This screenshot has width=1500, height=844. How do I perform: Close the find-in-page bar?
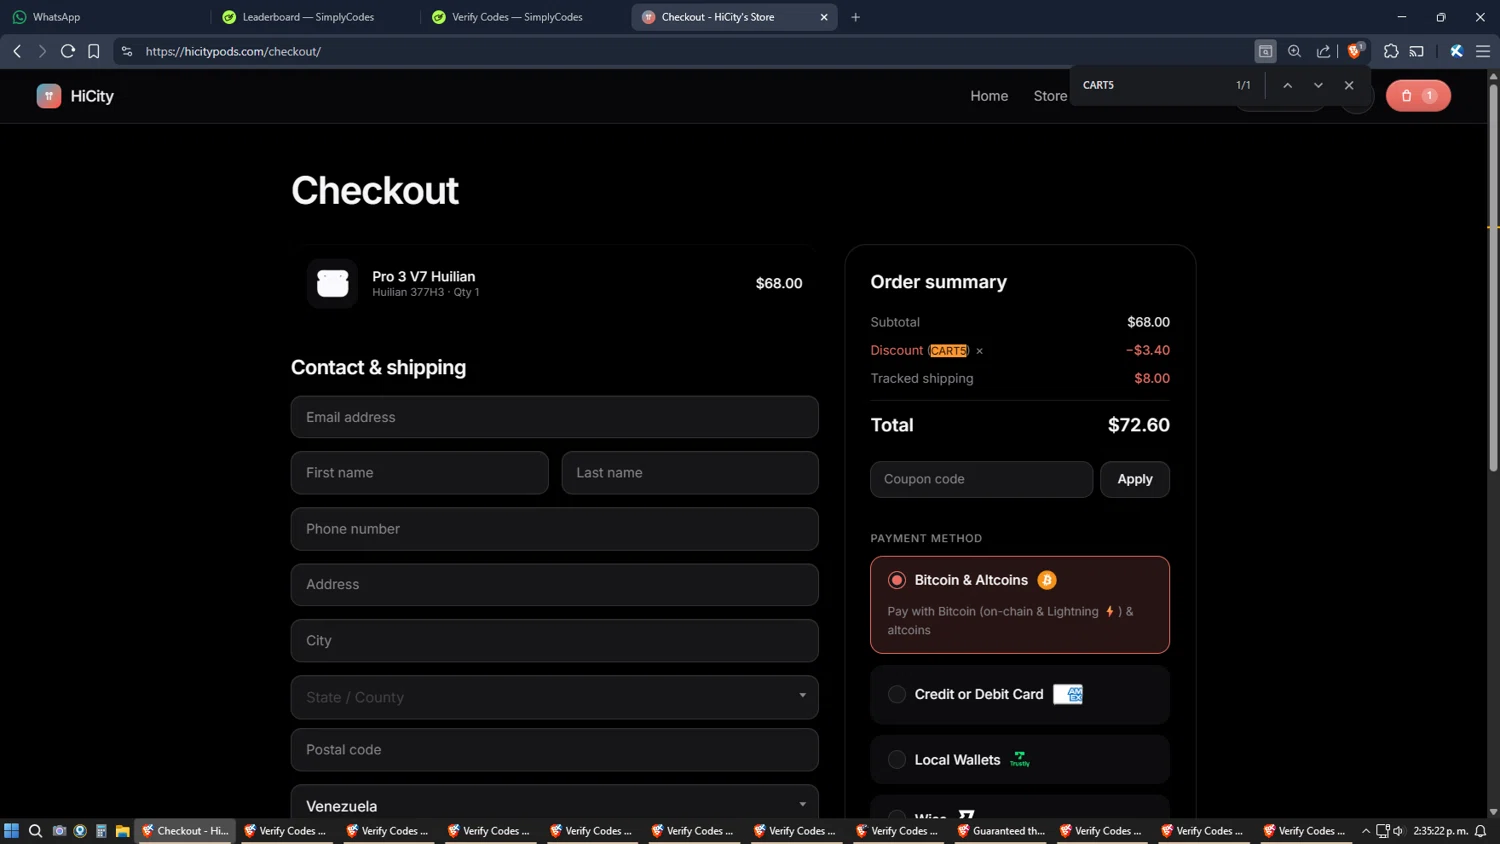click(1349, 85)
